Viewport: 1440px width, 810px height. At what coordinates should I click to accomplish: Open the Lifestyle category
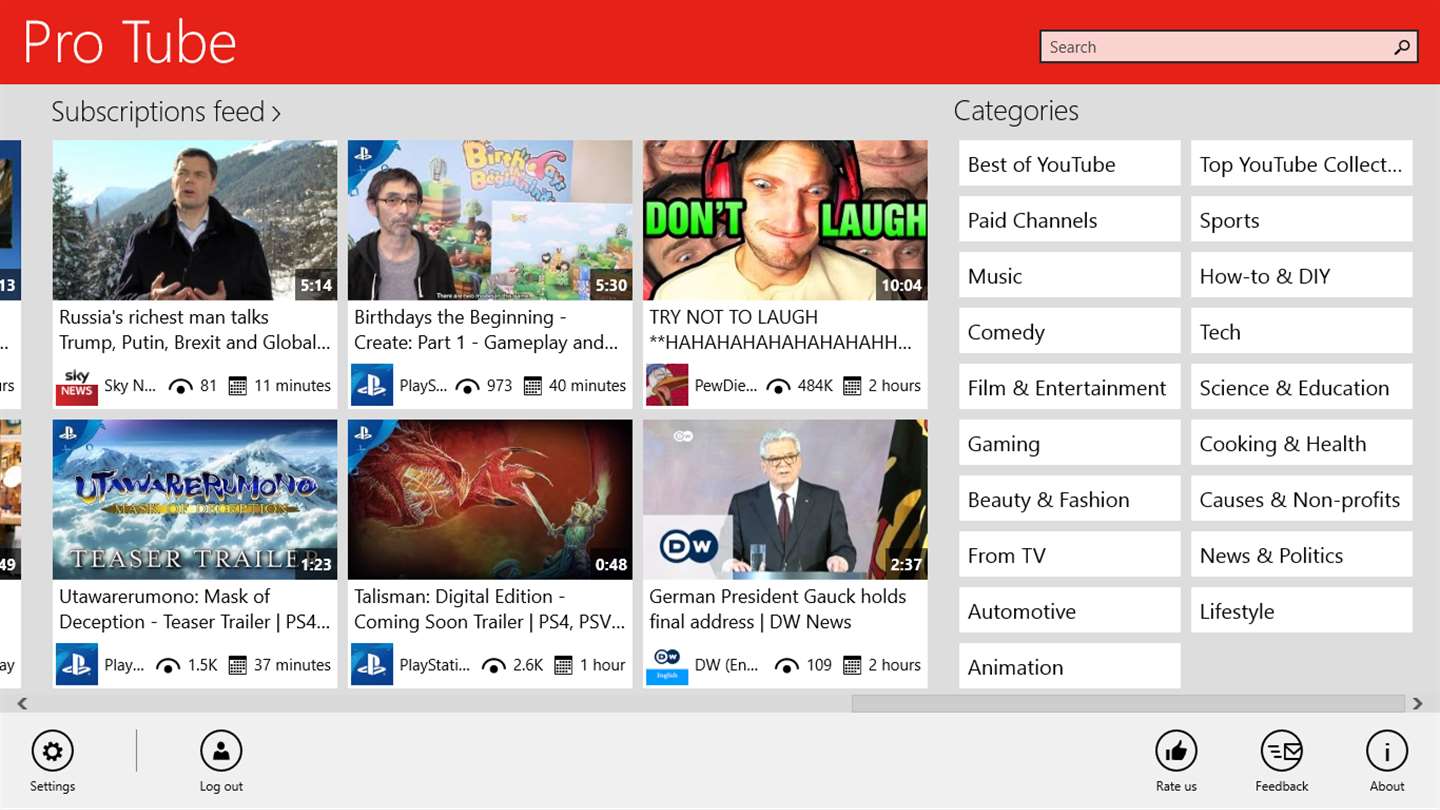click(x=1302, y=611)
